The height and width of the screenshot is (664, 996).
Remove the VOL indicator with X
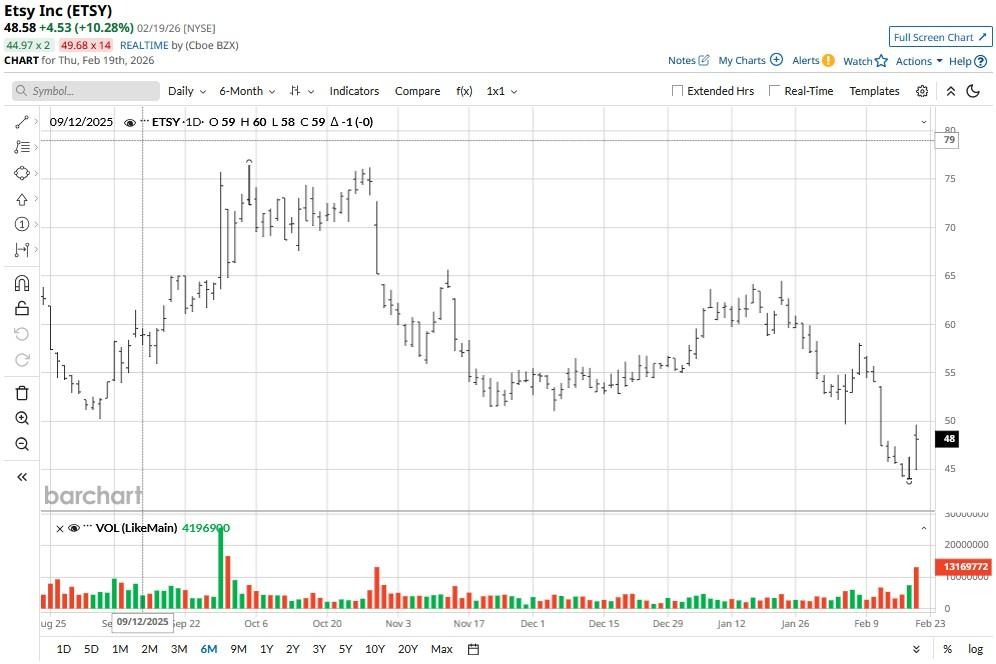(60, 529)
